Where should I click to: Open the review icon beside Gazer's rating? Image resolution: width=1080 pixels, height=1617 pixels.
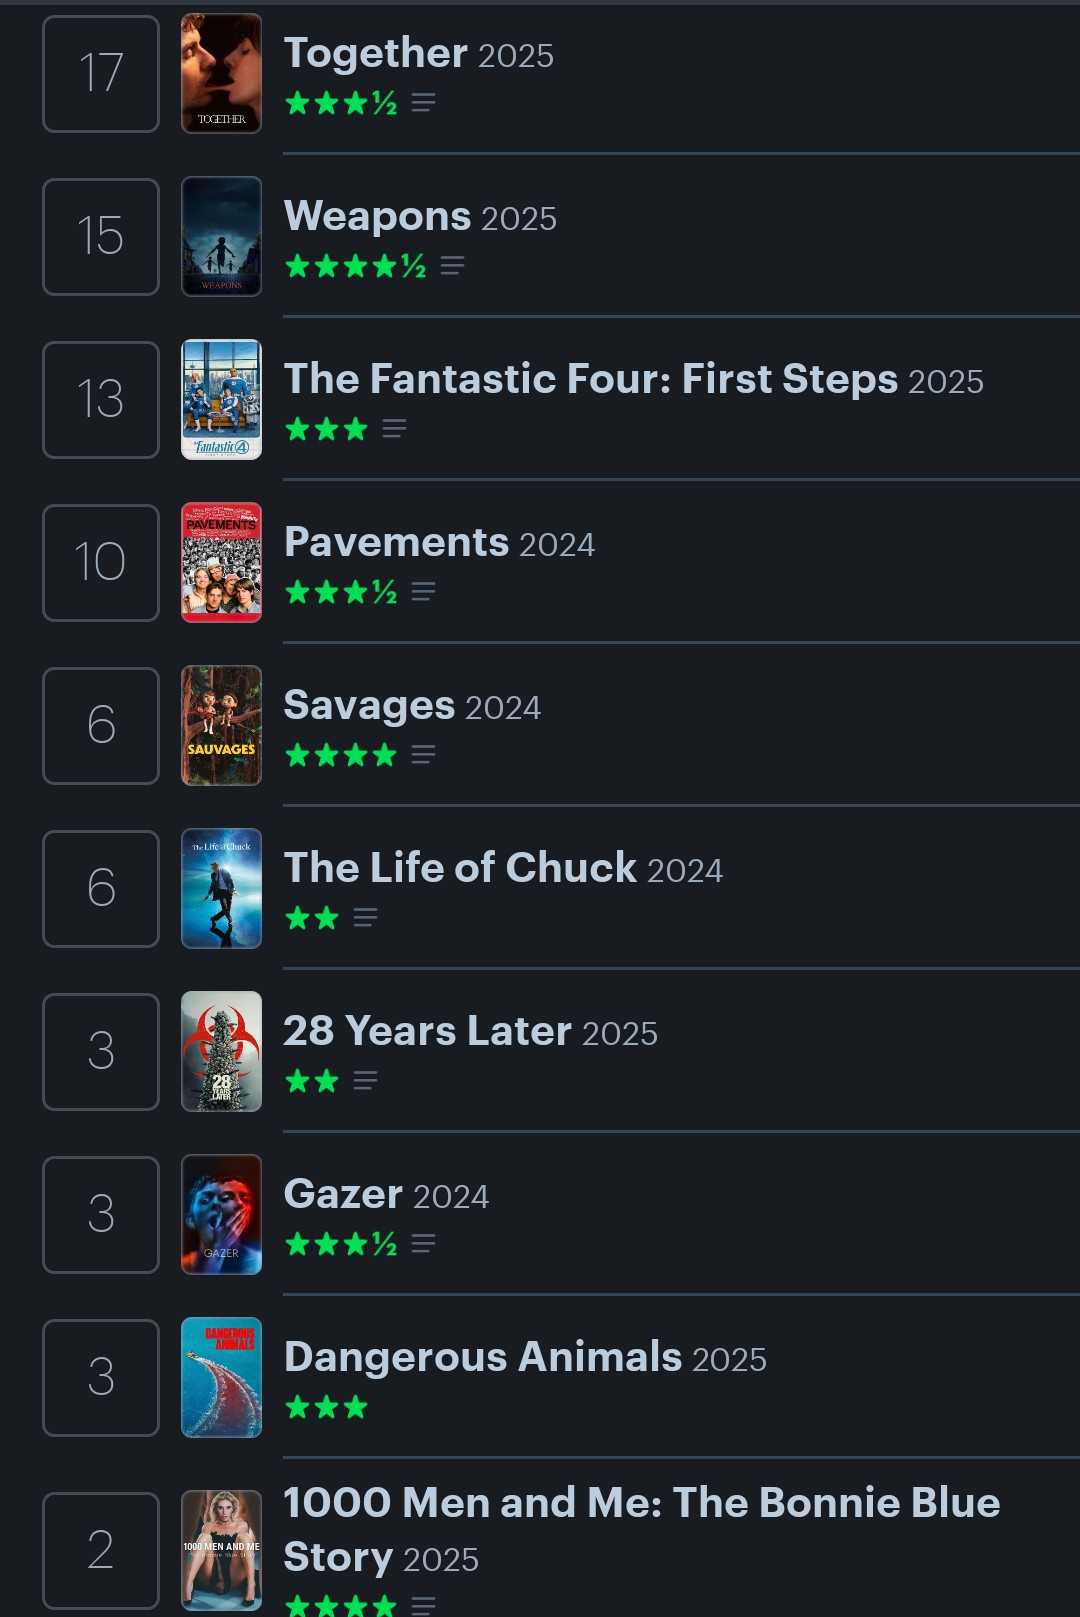(x=423, y=1244)
